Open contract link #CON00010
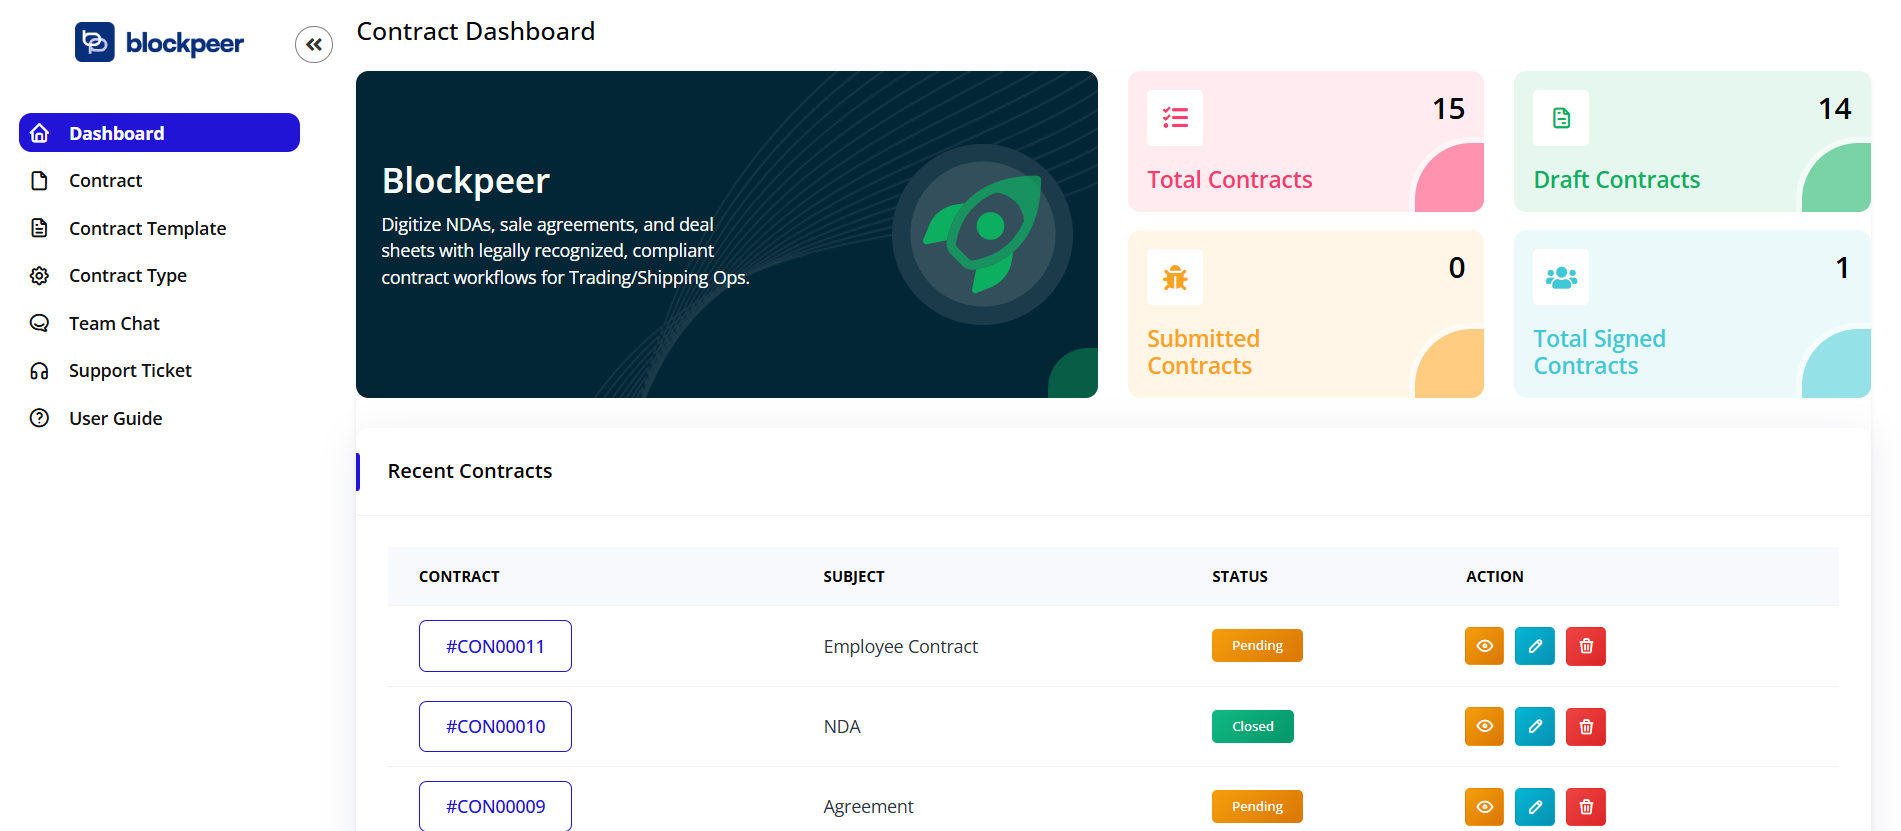Viewport: 1901px width, 831px height. (x=495, y=726)
